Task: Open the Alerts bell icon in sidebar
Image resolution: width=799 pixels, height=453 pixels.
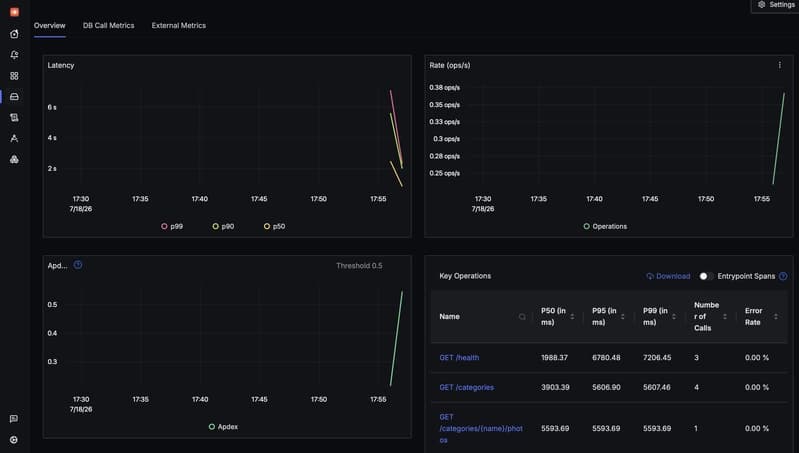Action: 14,55
